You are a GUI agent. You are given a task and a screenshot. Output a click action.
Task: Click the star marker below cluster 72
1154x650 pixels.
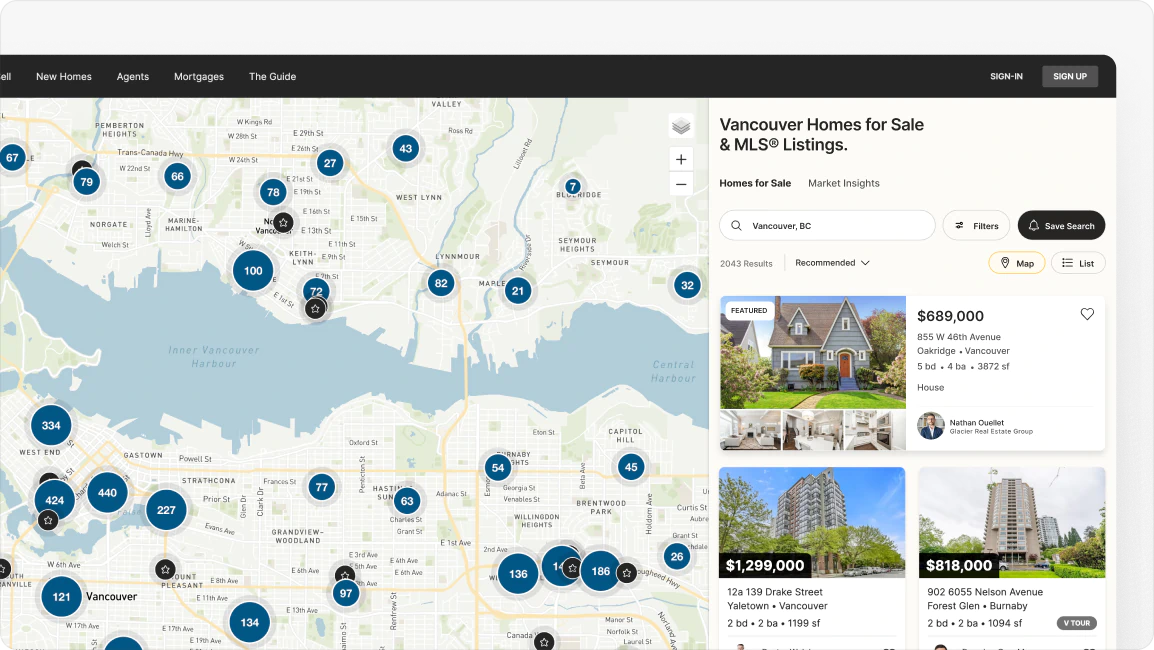point(315,308)
